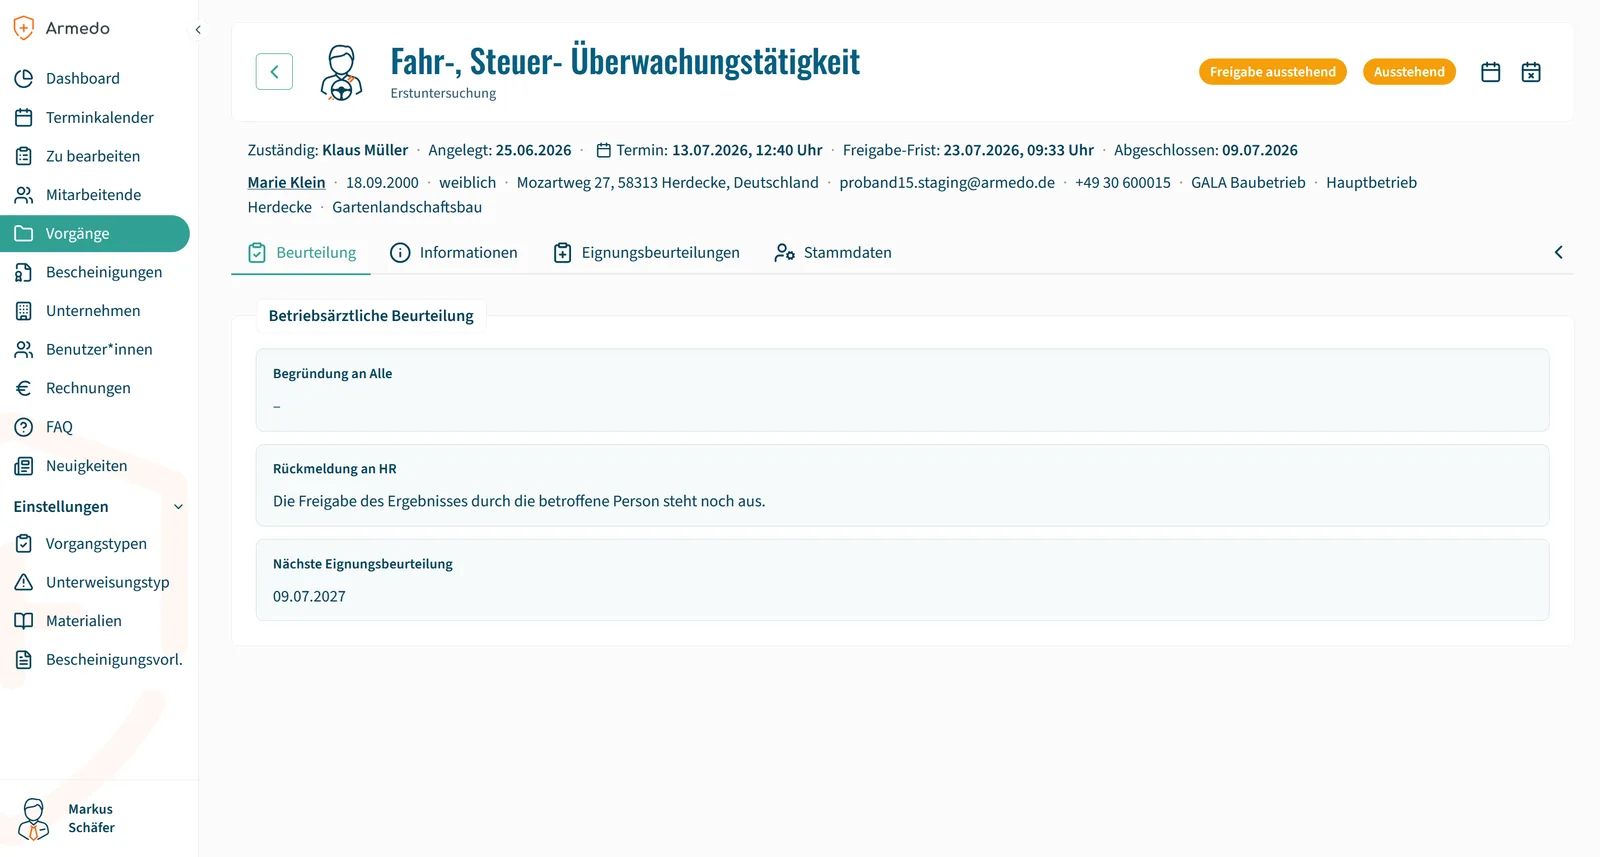The height and width of the screenshot is (857, 1600).
Task: Open the Stammdaten tab
Action: click(x=833, y=253)
